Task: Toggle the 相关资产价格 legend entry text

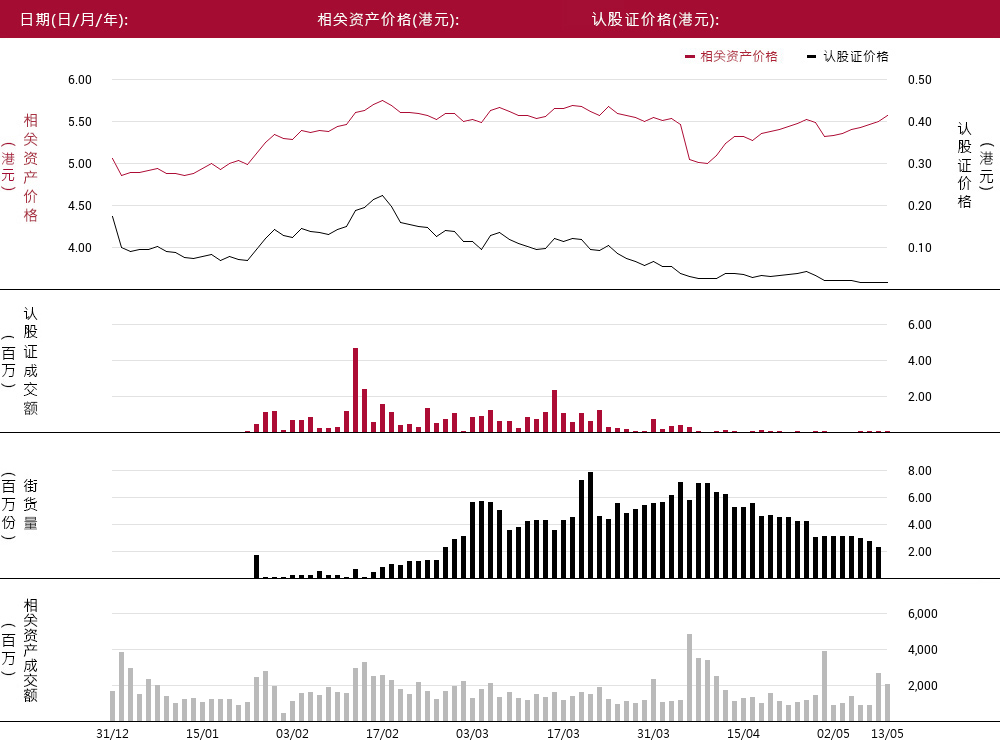Action: tap(739, 56)
